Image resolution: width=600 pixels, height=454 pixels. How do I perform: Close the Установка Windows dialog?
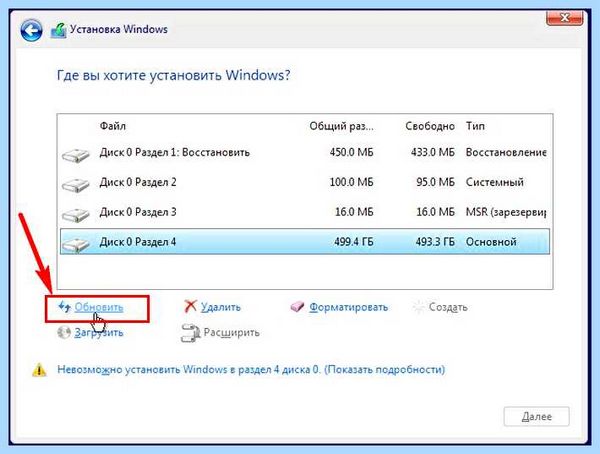coord(564,17)
